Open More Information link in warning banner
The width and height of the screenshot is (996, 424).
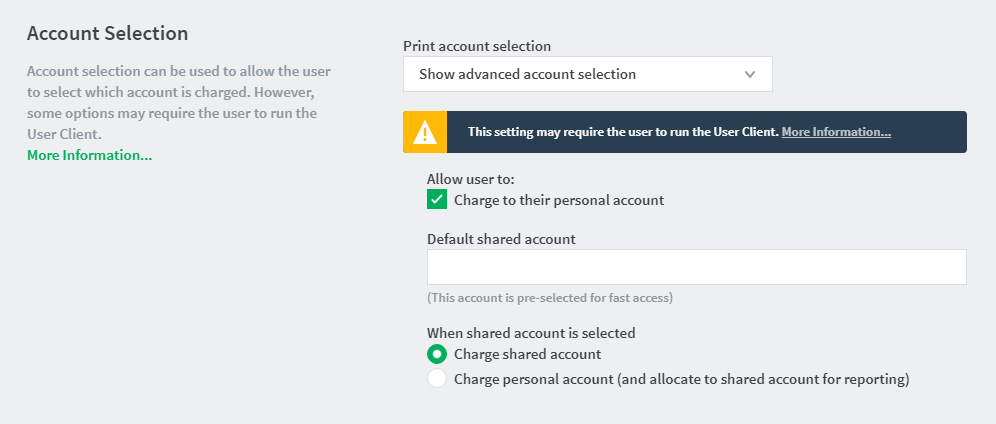click(x=836, y=132)
